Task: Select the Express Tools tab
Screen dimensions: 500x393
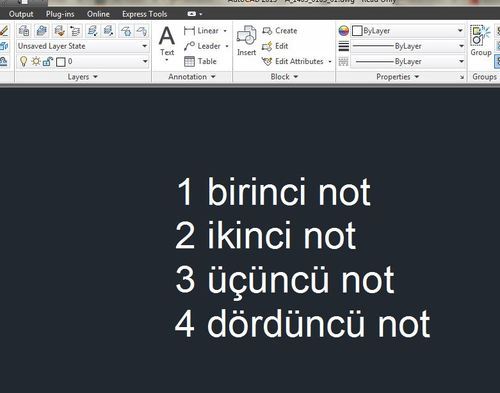Action: click(144, 14)
